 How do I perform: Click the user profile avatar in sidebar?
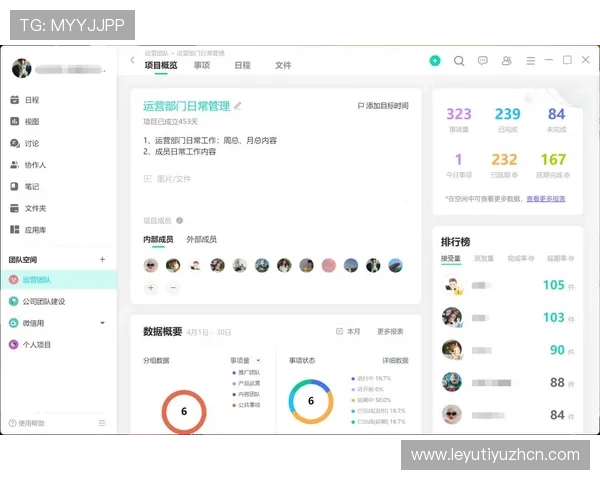pos(21,68)
